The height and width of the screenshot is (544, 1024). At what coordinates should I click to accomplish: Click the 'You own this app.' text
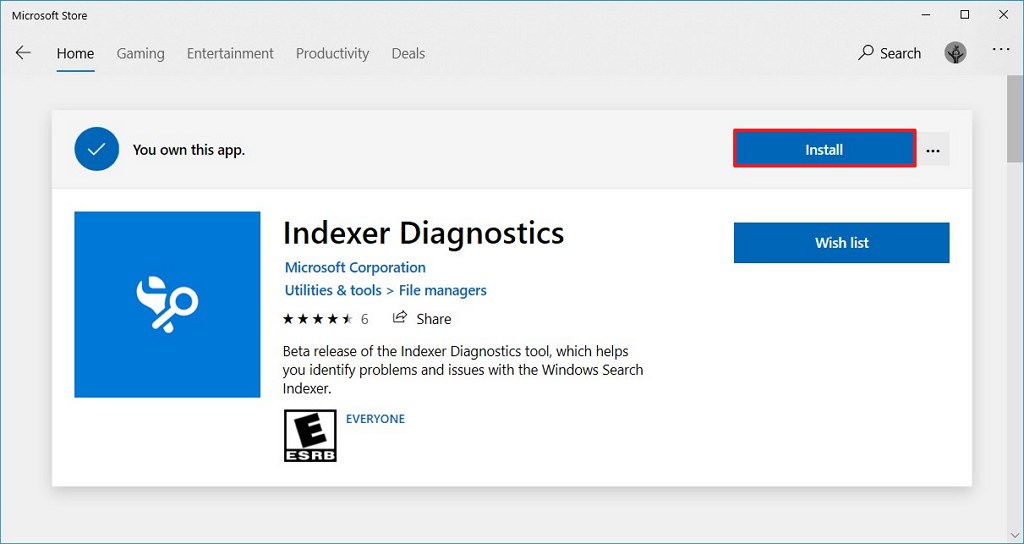(189, 150)
